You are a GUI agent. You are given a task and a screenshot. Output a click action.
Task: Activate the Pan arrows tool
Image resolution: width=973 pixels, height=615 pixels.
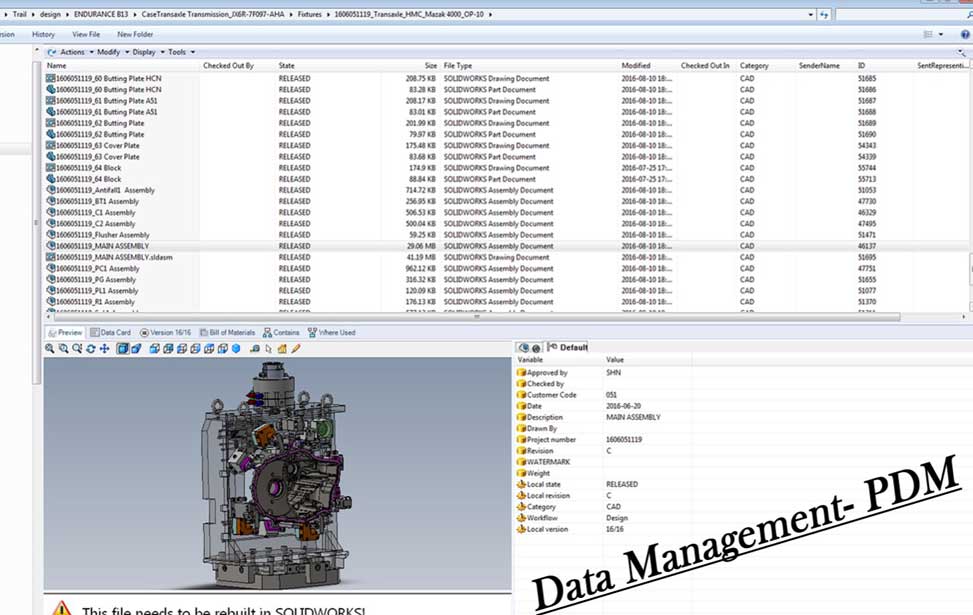click(104, 349)
